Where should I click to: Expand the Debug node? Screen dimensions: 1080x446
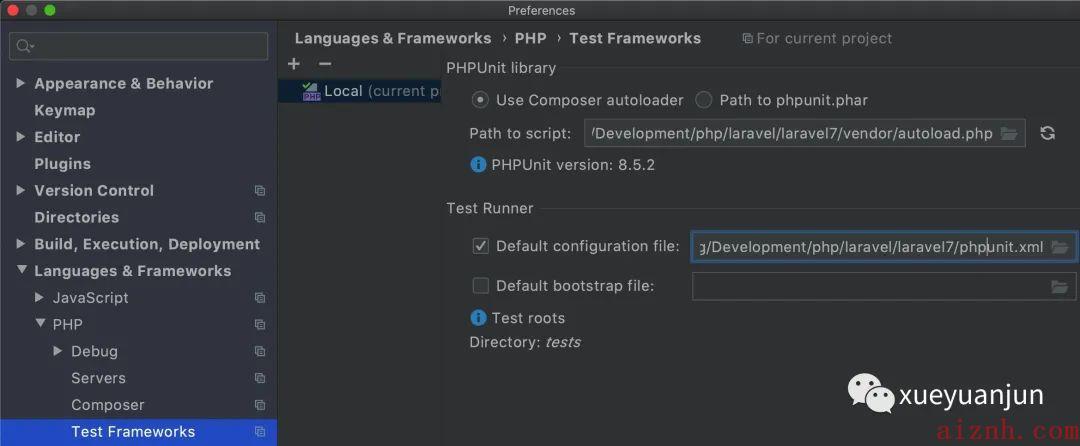click(58, 351)
